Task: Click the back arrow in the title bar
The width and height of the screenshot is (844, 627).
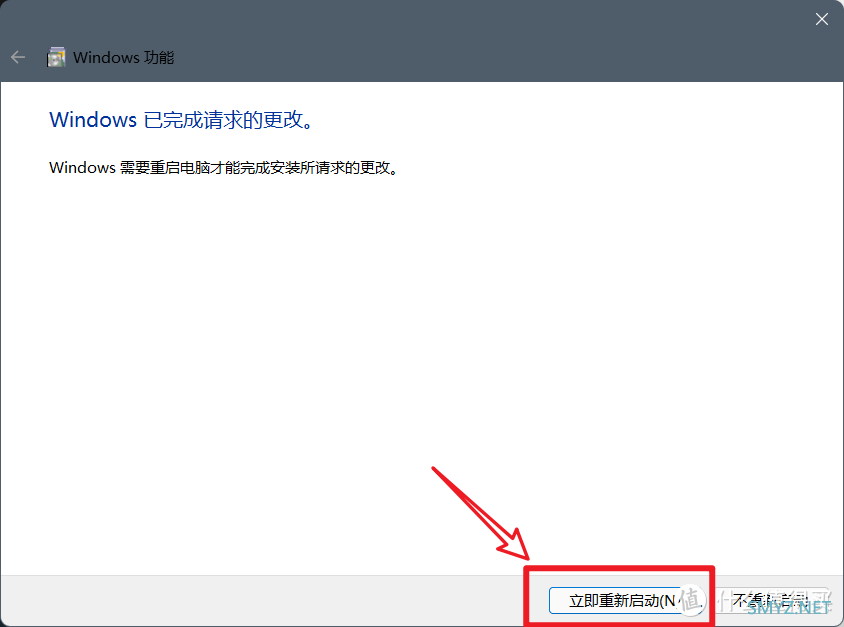Action: point(18,57)
